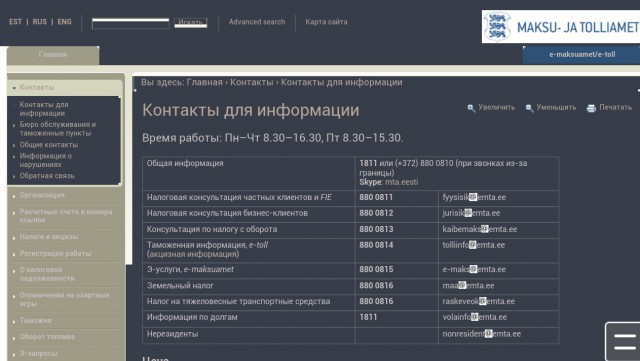Click the kaibemaks@emta.ee email link

click(x=480, y=229)
